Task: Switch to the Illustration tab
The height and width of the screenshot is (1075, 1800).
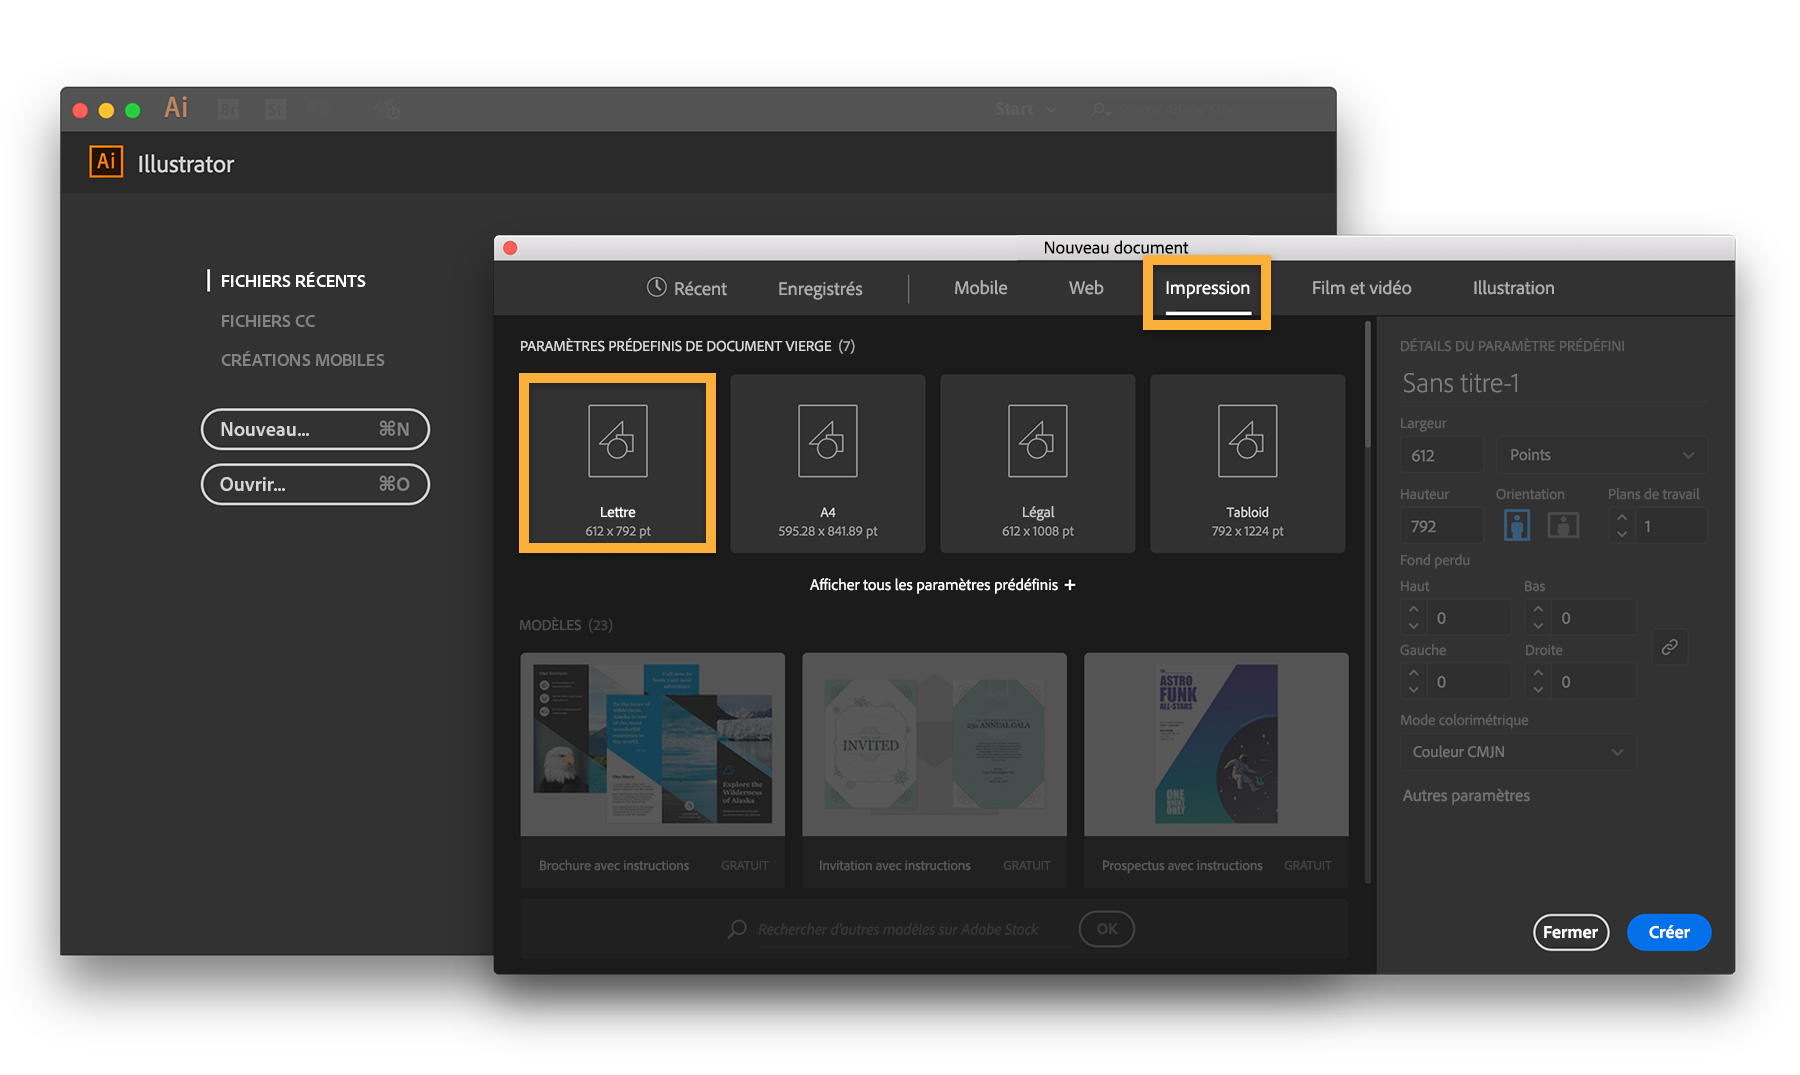Action: pyautogui.click(x=1514, y=288)
